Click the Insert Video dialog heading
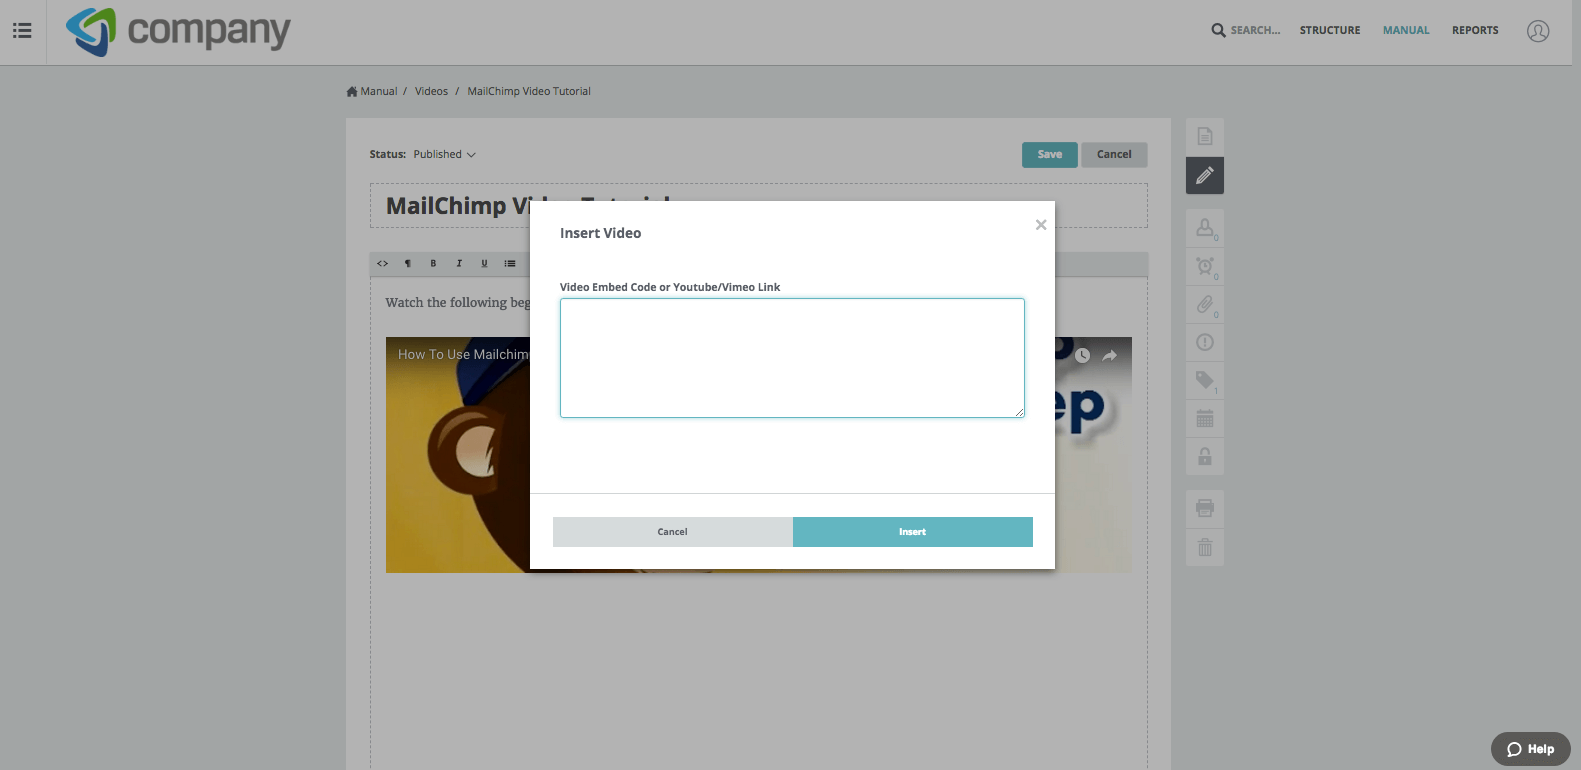Image resolution: width=1581 pixels, height=770 pixels. tap(600, 233)
